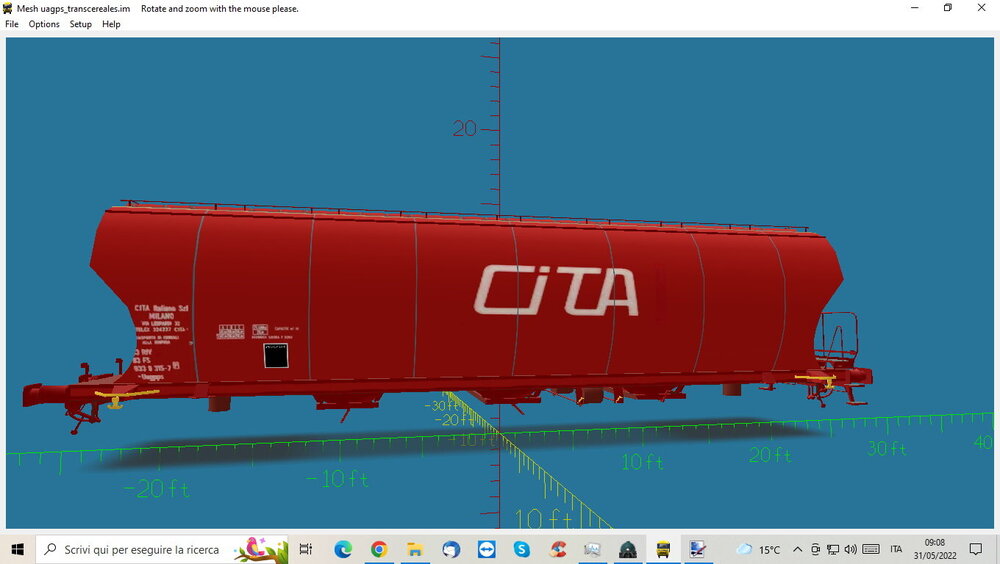The height and width of the screenshot is (564, 1000).
Task: Open the File menu
Action: coord(11,24)
